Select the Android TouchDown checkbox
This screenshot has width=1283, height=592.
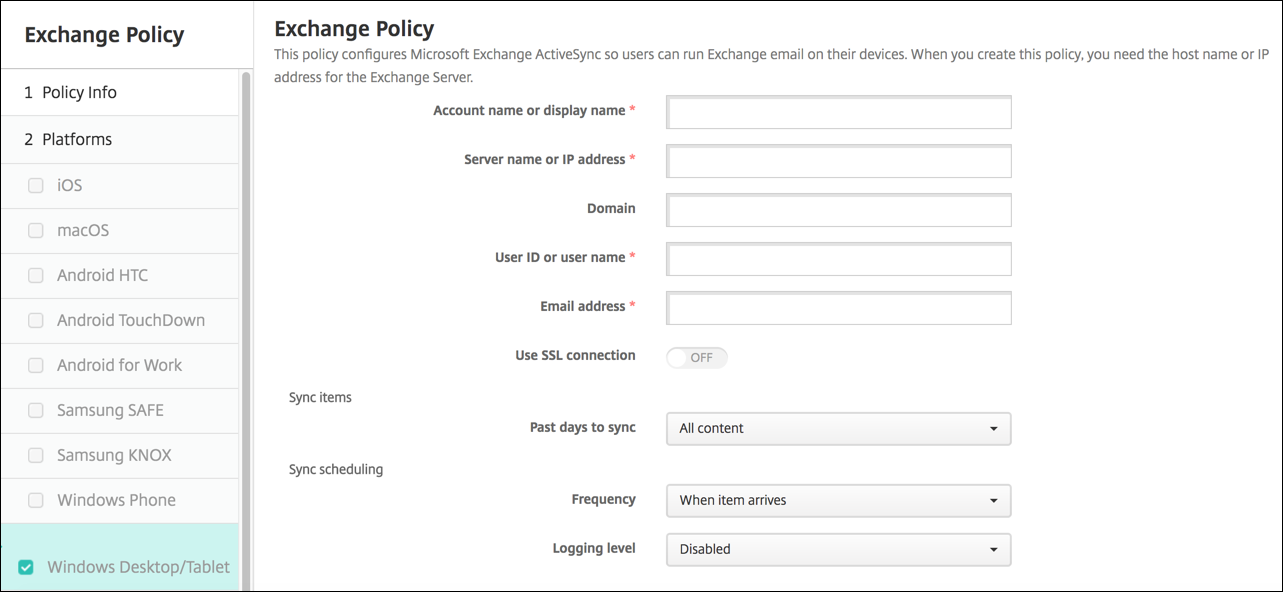(36, 320)
